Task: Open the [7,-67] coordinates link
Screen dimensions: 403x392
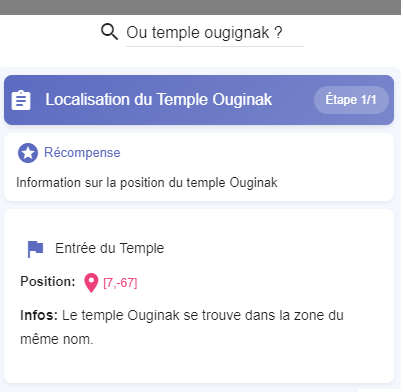Action: tap(120, 283)
